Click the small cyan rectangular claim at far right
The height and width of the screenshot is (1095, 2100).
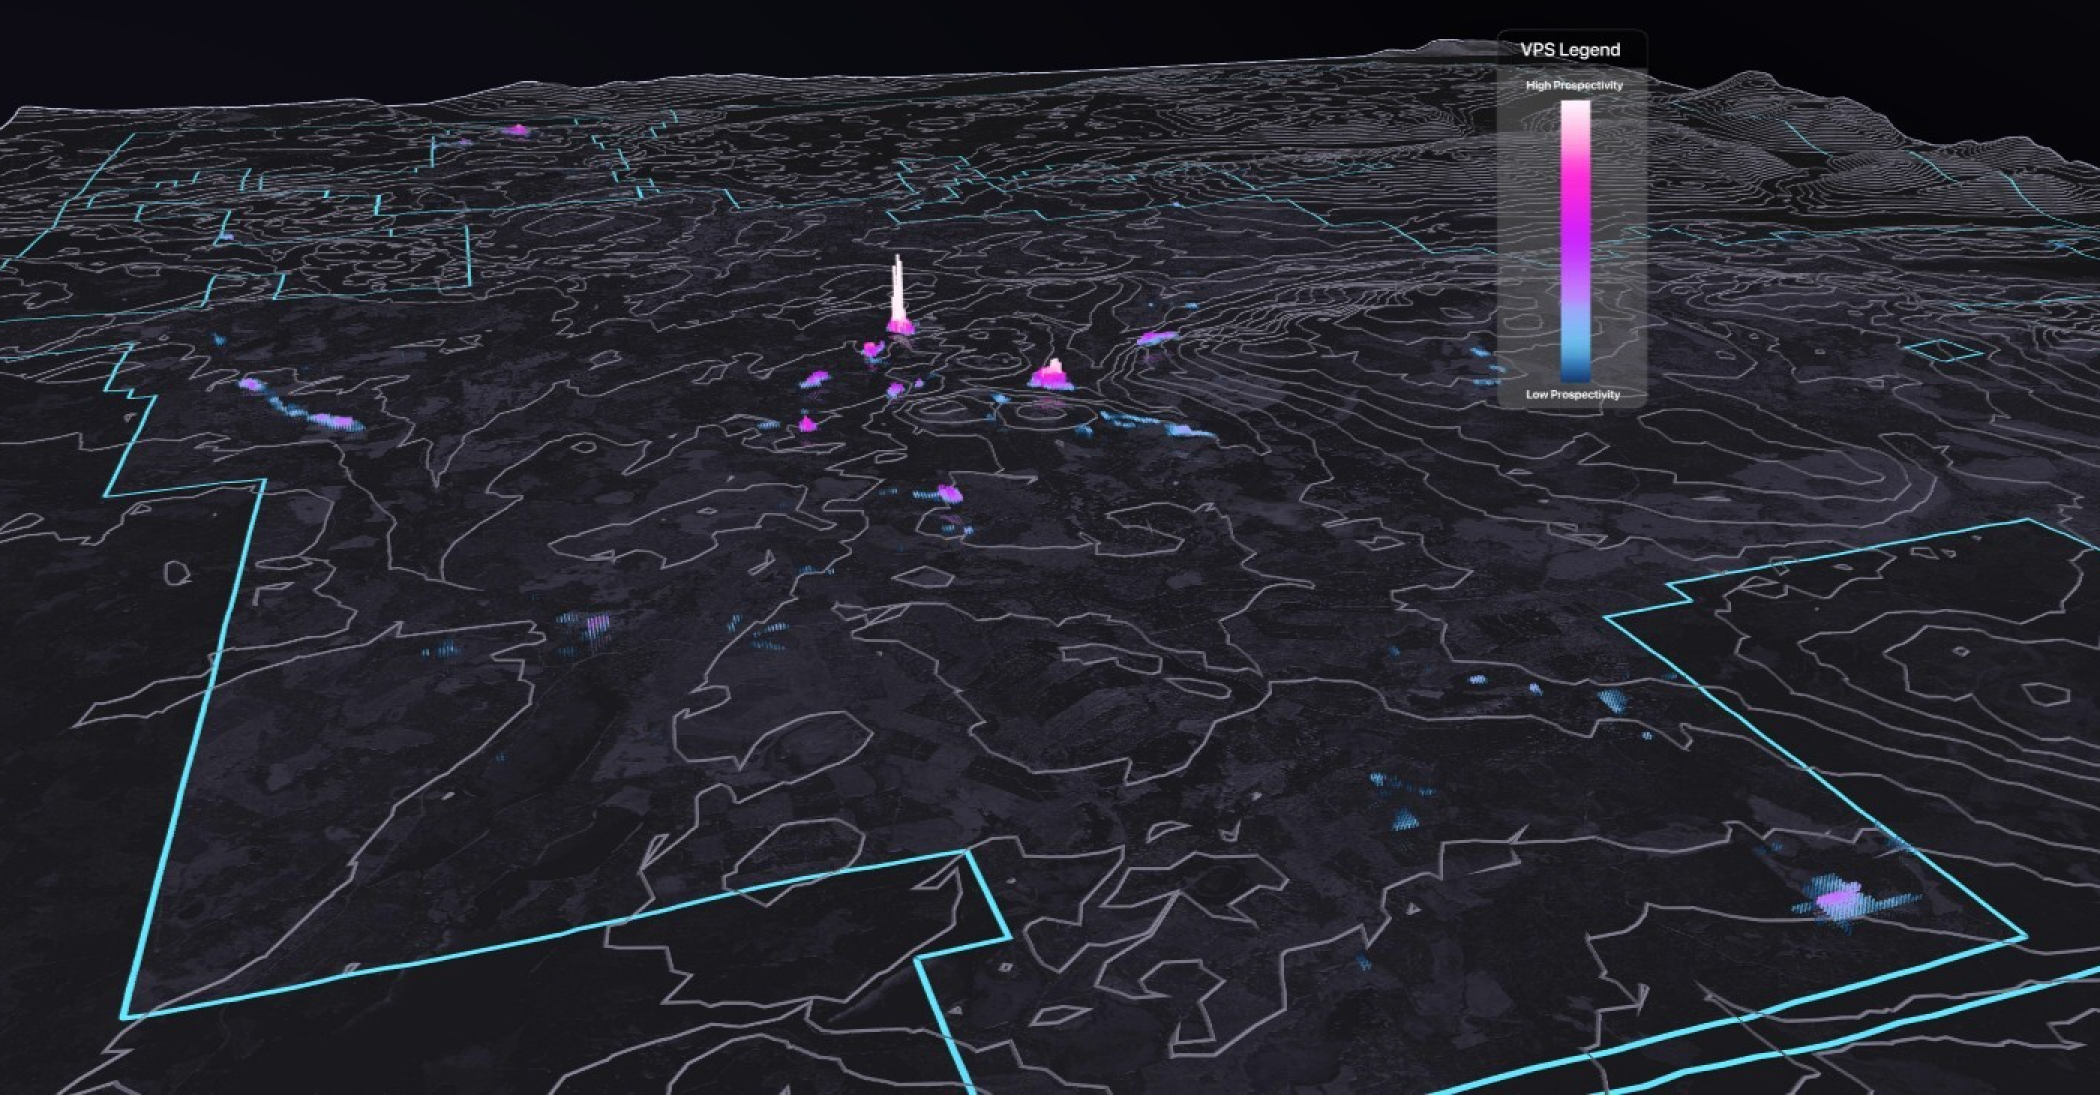tap(1945, 351)
